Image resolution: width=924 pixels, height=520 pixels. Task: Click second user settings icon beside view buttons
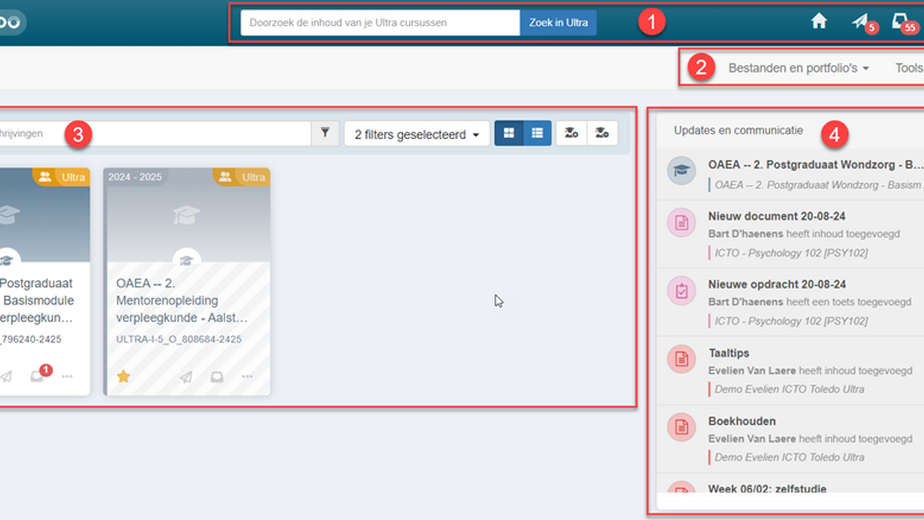pos(602,133)
